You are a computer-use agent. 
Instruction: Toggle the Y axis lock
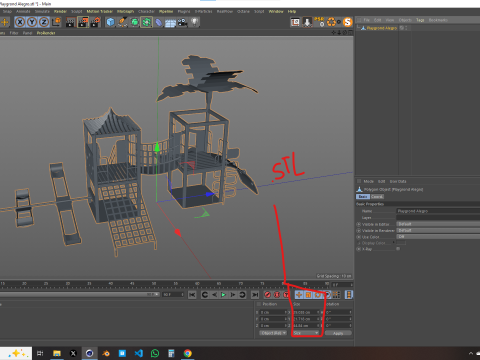click(x=32, y=22)
